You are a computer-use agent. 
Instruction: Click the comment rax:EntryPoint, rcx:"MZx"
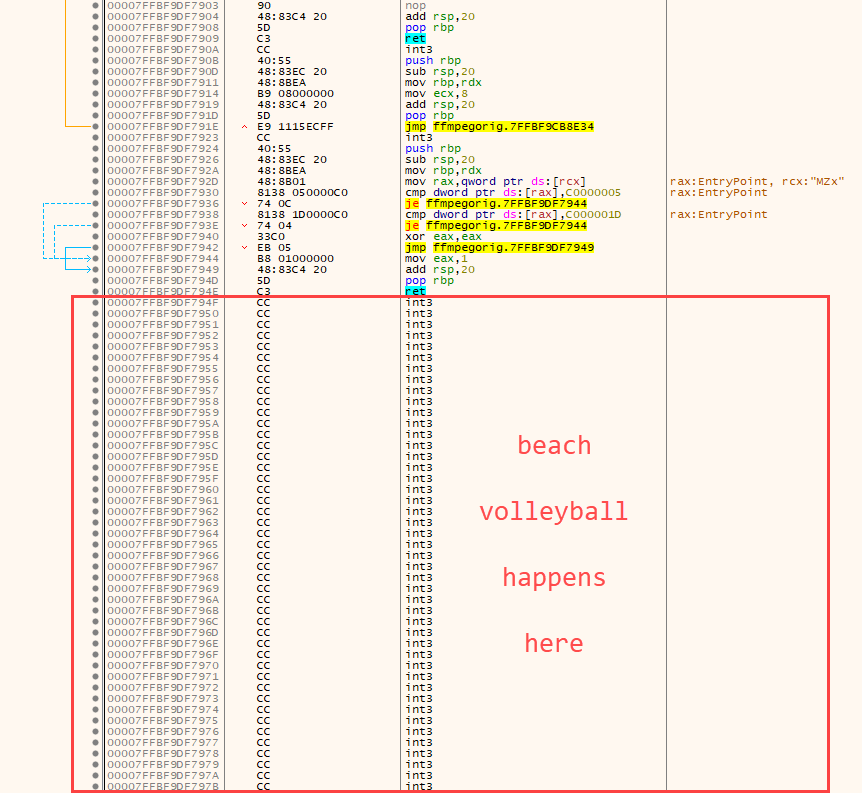pos(758,182)
